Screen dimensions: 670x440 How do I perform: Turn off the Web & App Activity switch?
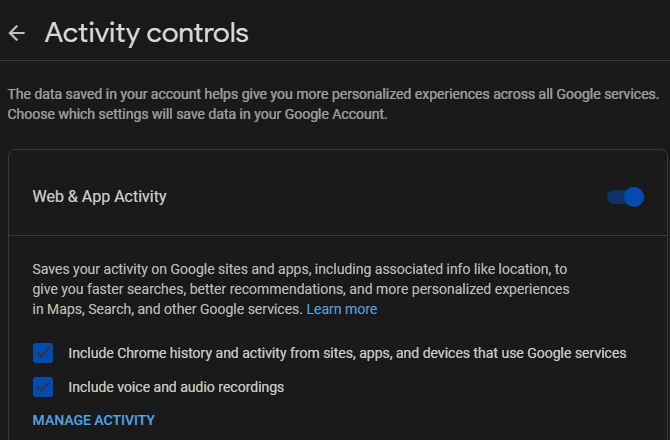[x=626, y=197]
